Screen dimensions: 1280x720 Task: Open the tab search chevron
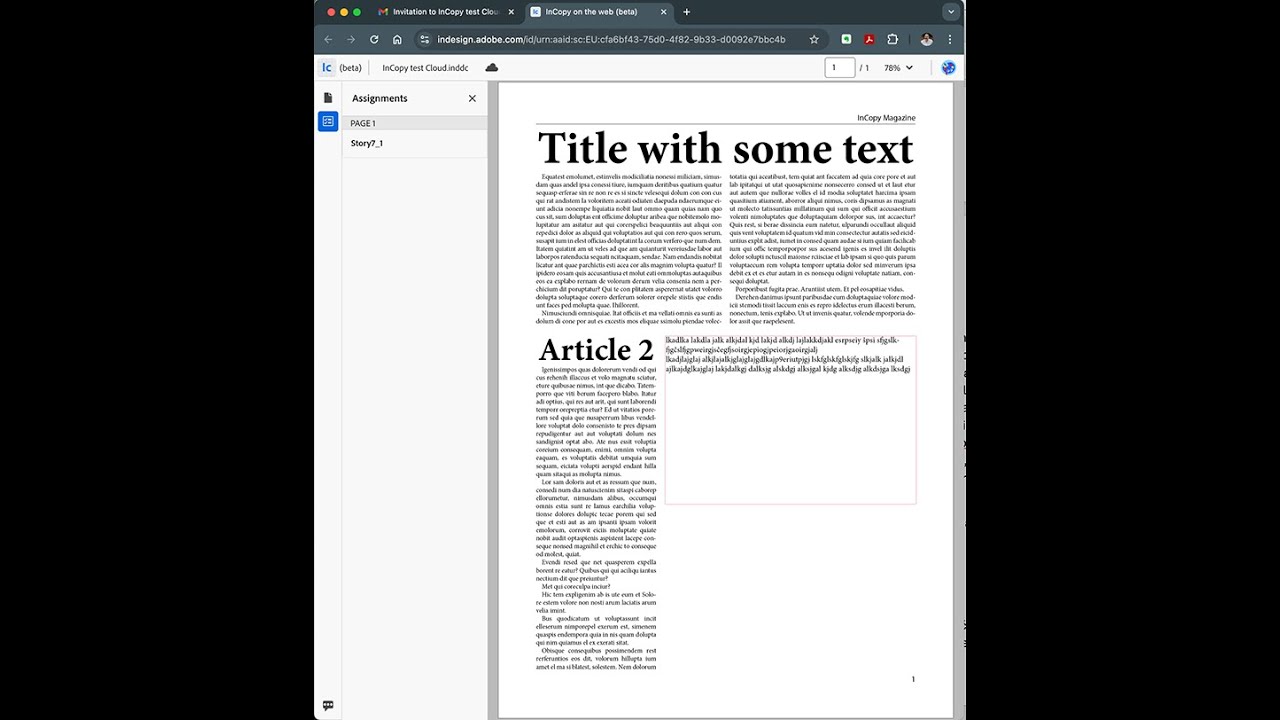tap(951, 11)
